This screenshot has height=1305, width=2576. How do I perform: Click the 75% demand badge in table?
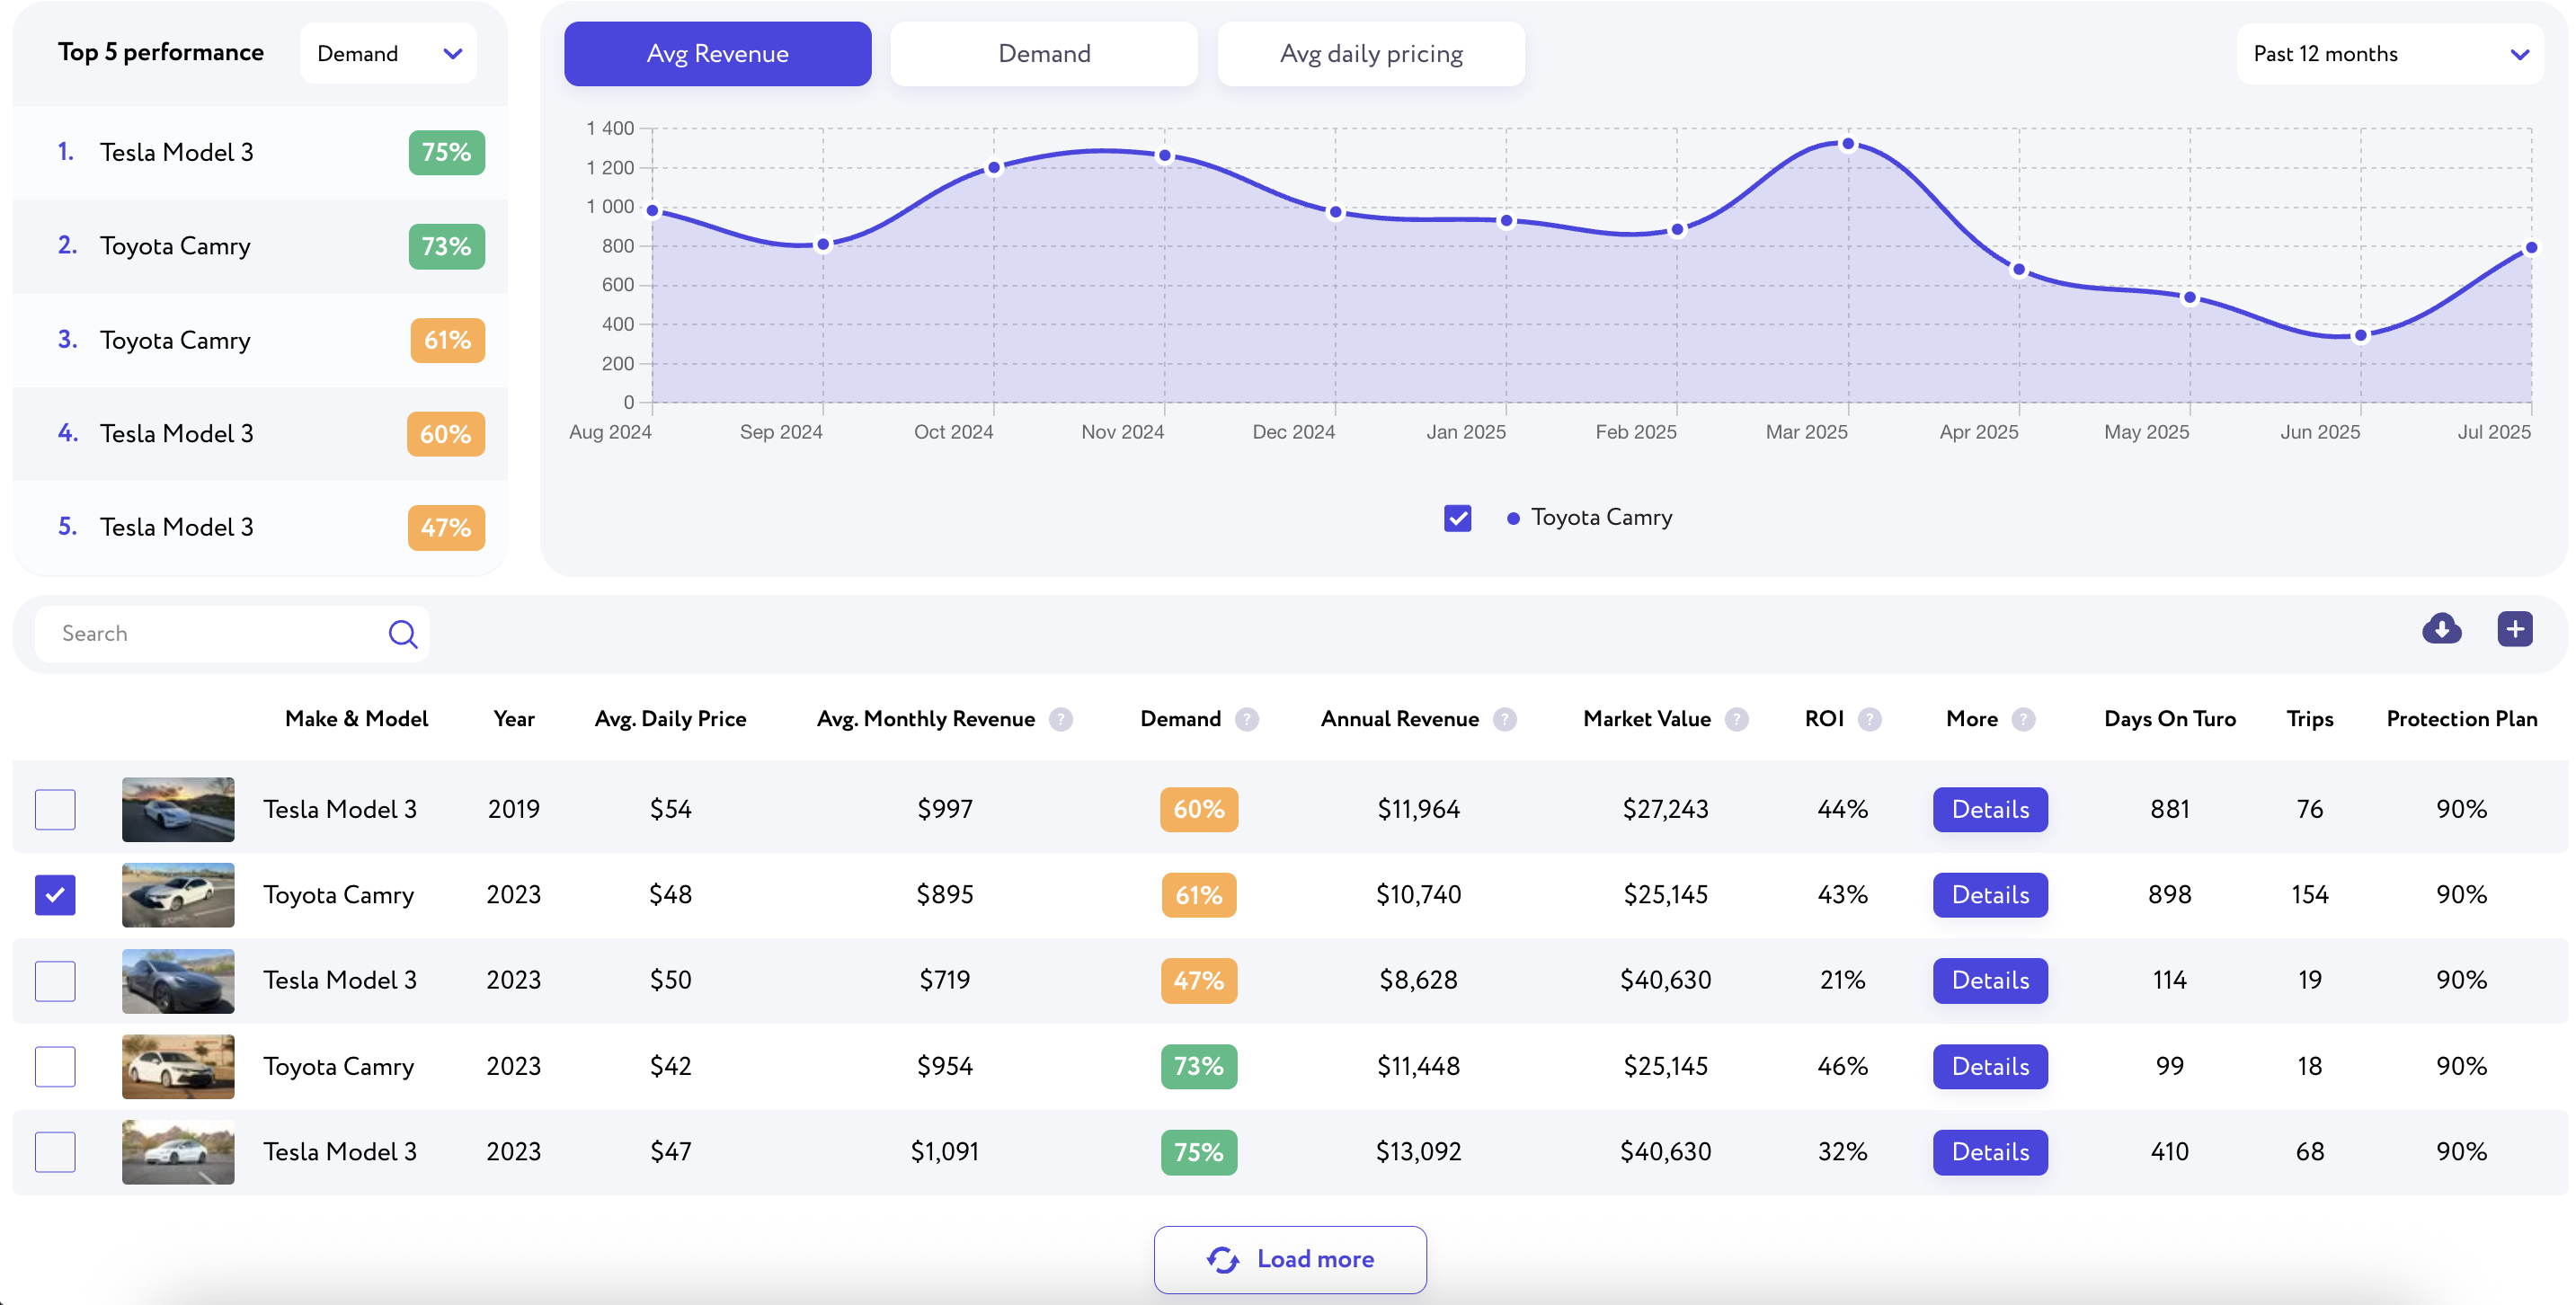1199,1152
